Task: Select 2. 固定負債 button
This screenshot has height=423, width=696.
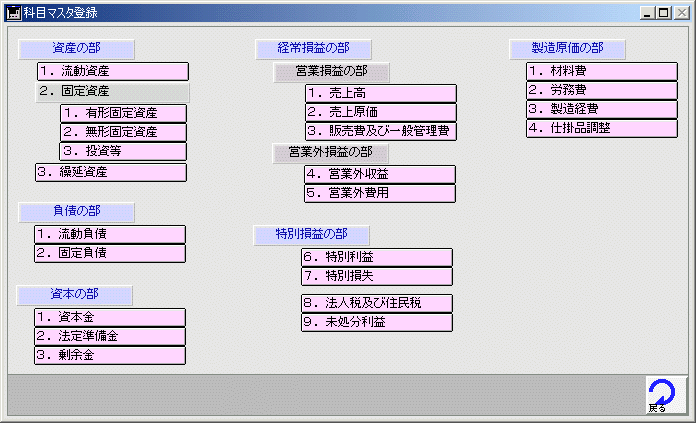Action: point(110,253)
